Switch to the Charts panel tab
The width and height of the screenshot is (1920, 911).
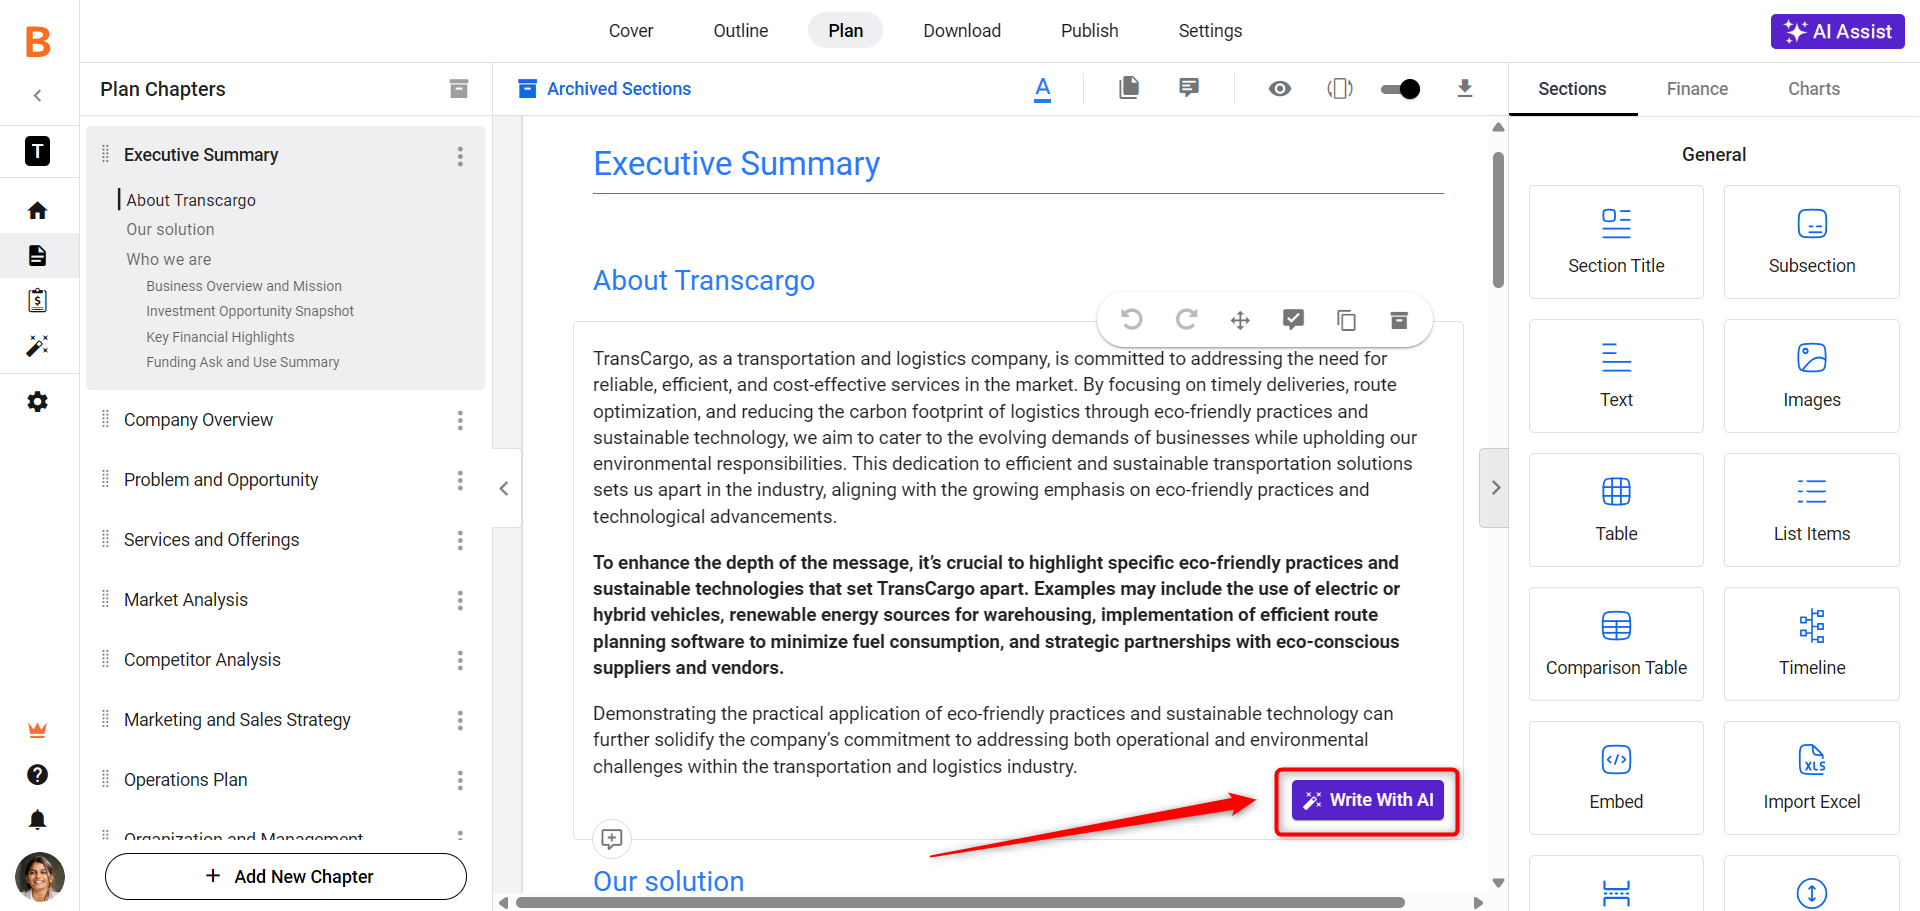pos(1814,89)
